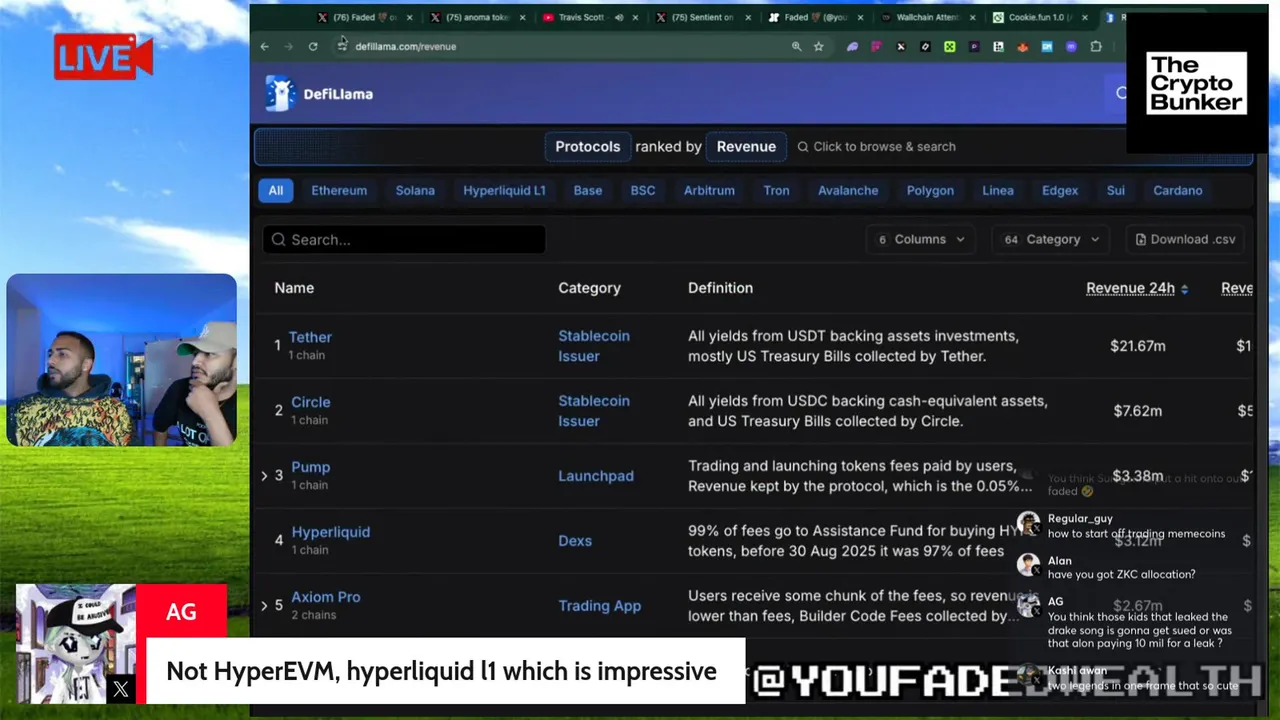Open the browser Extensions puzzle icon
The image size is (1280, 720).
click(x=1096, y=46)
